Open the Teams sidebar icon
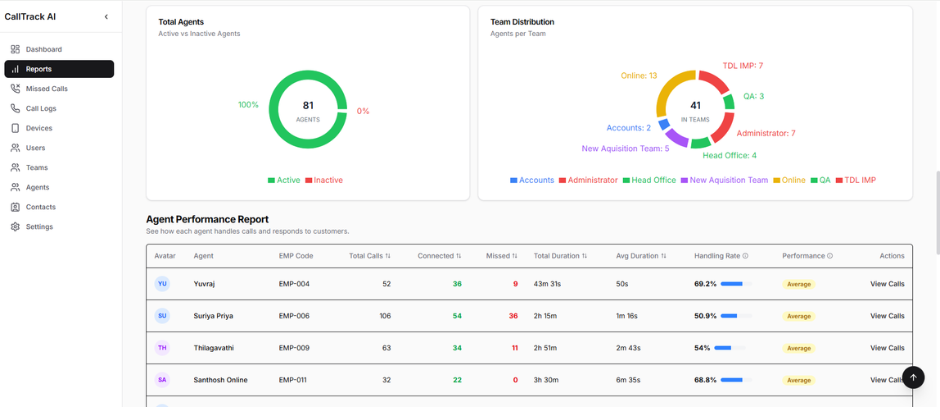 click(16, 168)
